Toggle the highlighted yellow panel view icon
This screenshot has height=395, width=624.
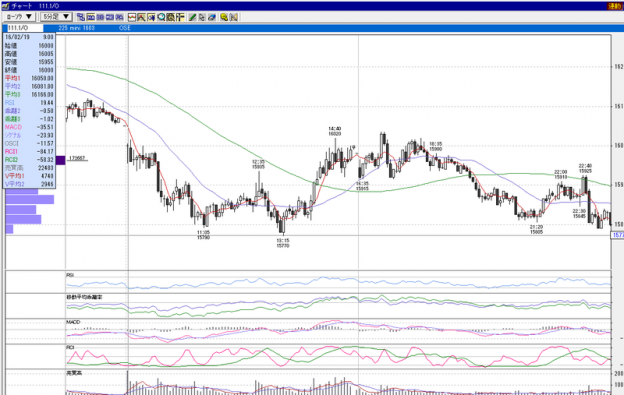tap(90, 17)
